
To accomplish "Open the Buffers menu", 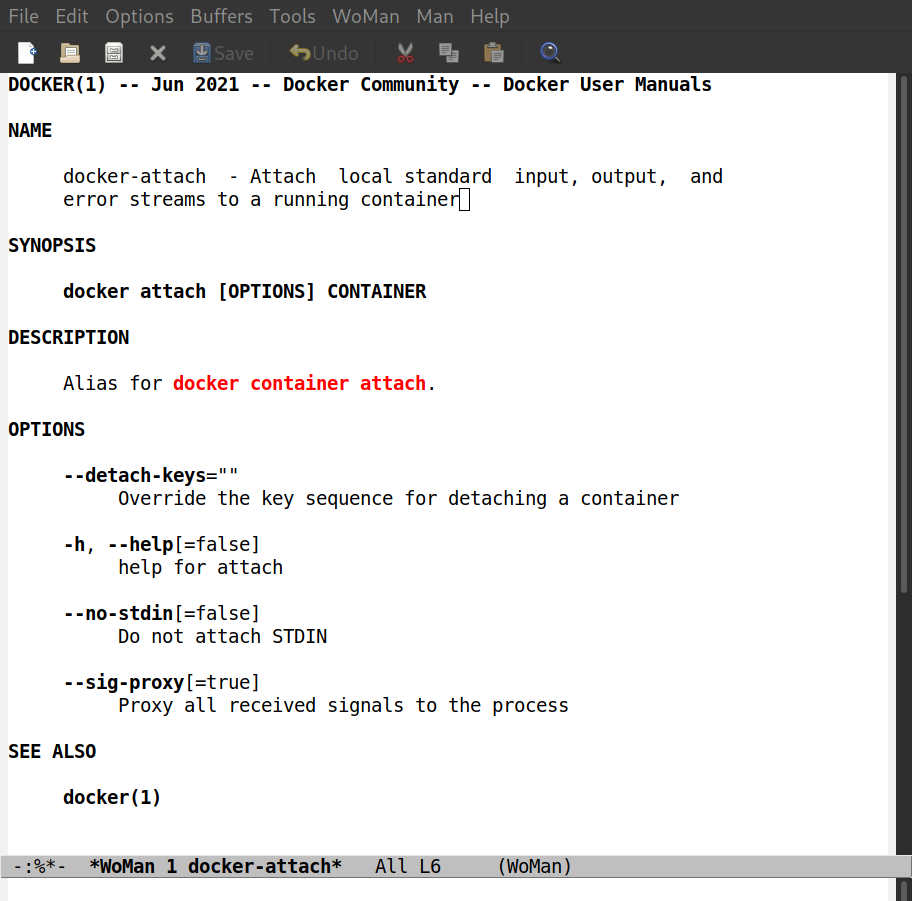I will [221, 16].
